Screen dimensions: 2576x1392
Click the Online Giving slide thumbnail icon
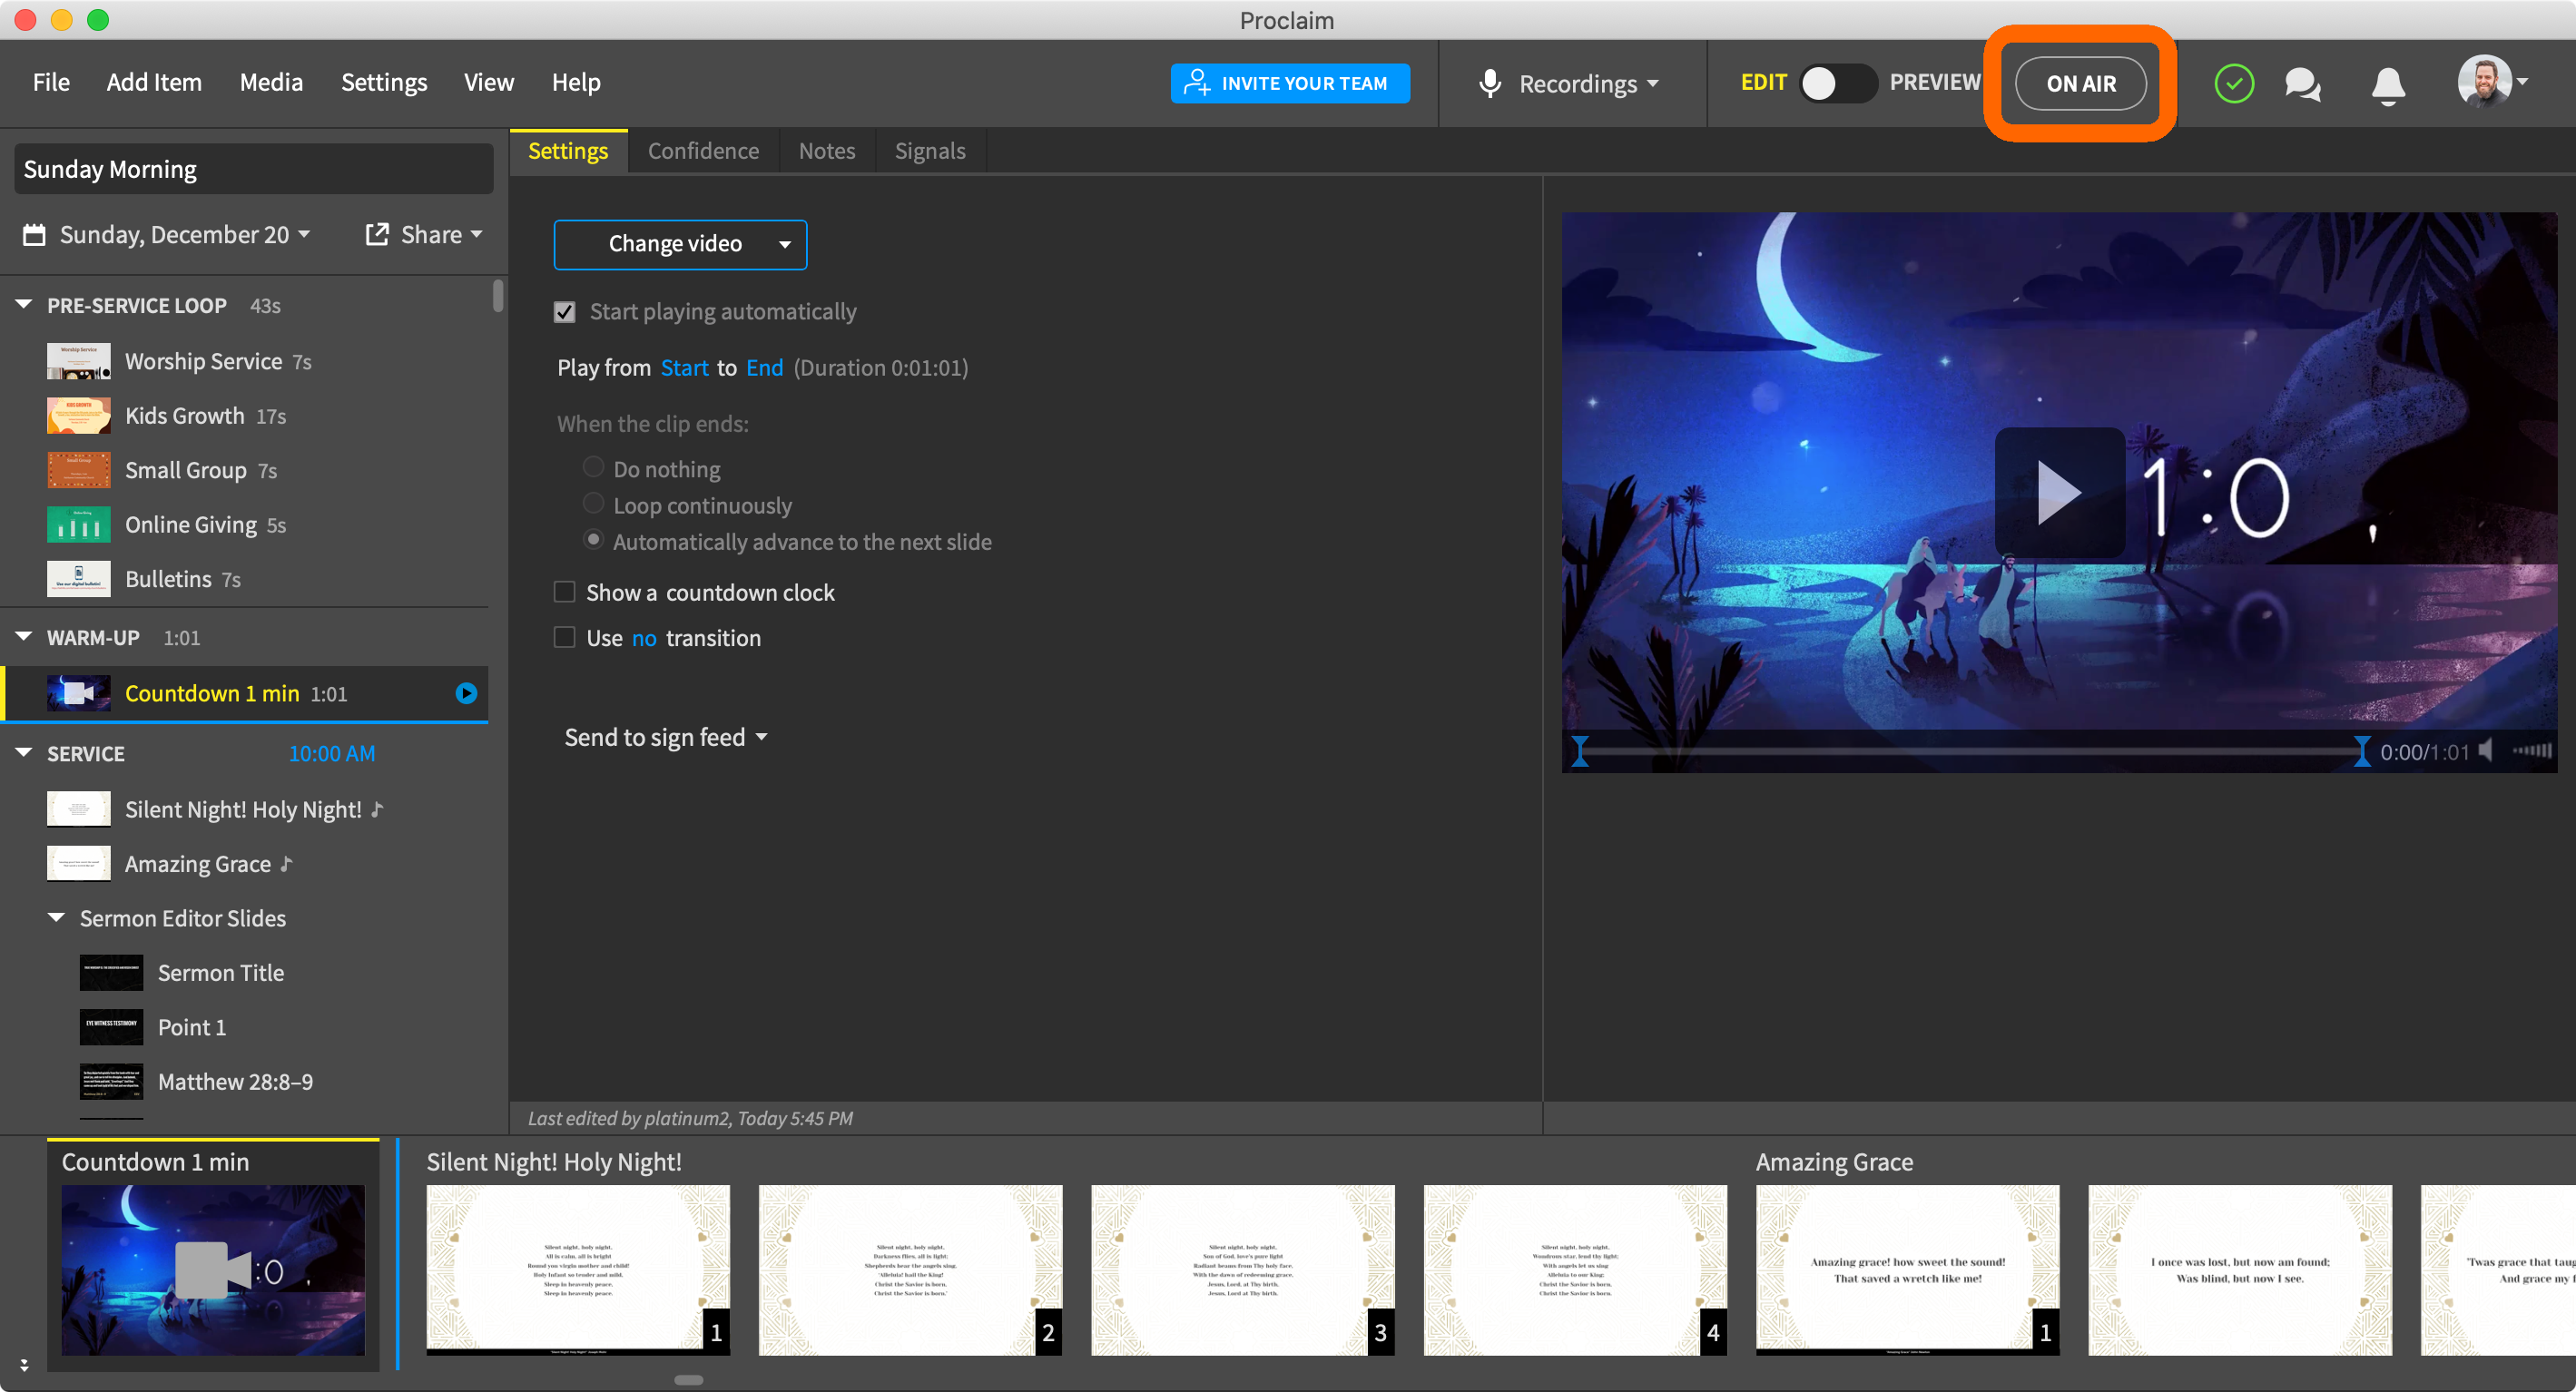click(79, 525)
